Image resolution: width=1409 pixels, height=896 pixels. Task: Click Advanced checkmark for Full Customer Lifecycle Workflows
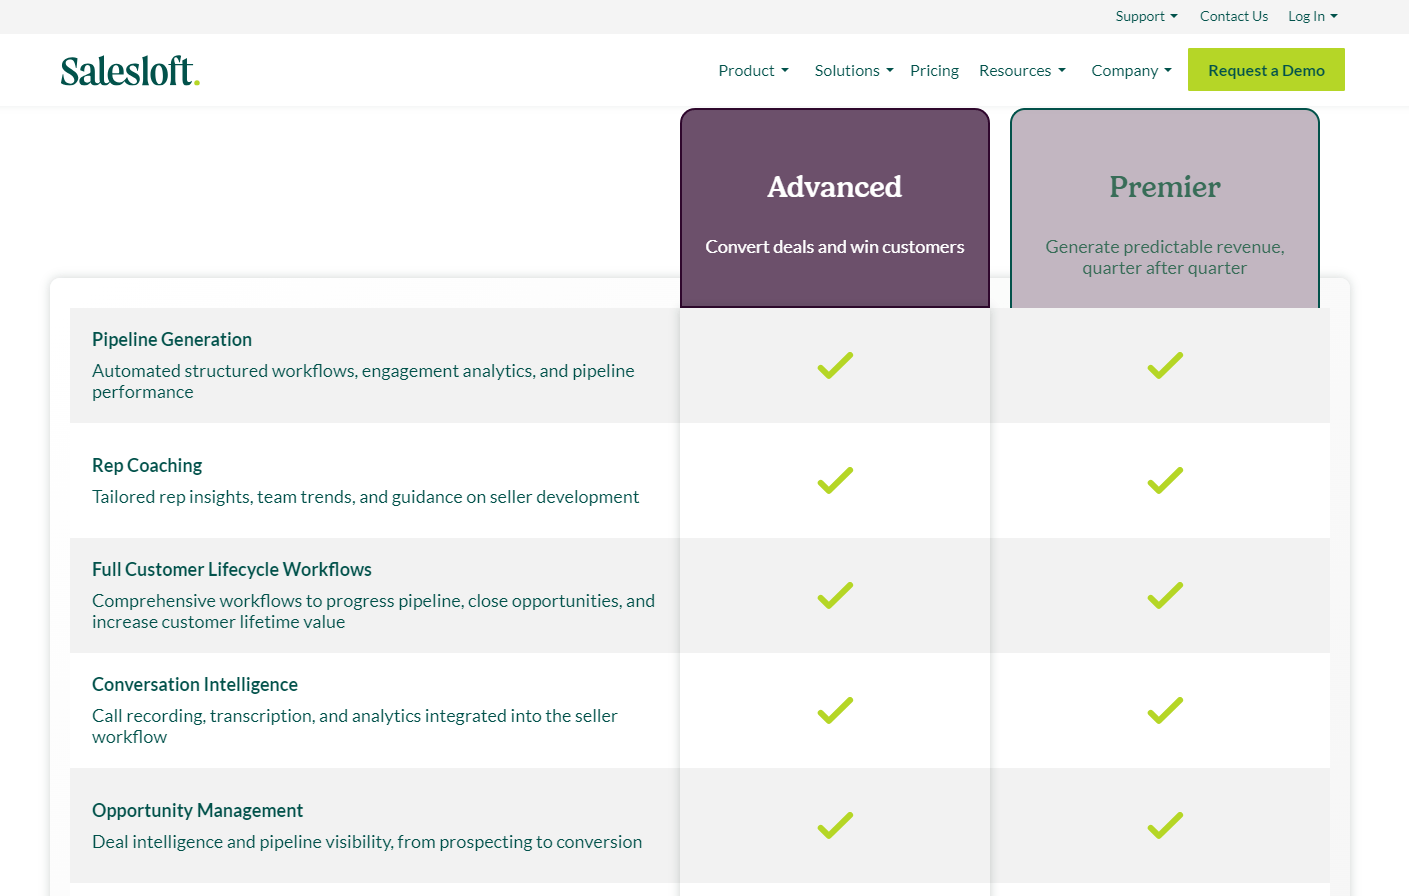pyautogui.click(x=835, y=596)
